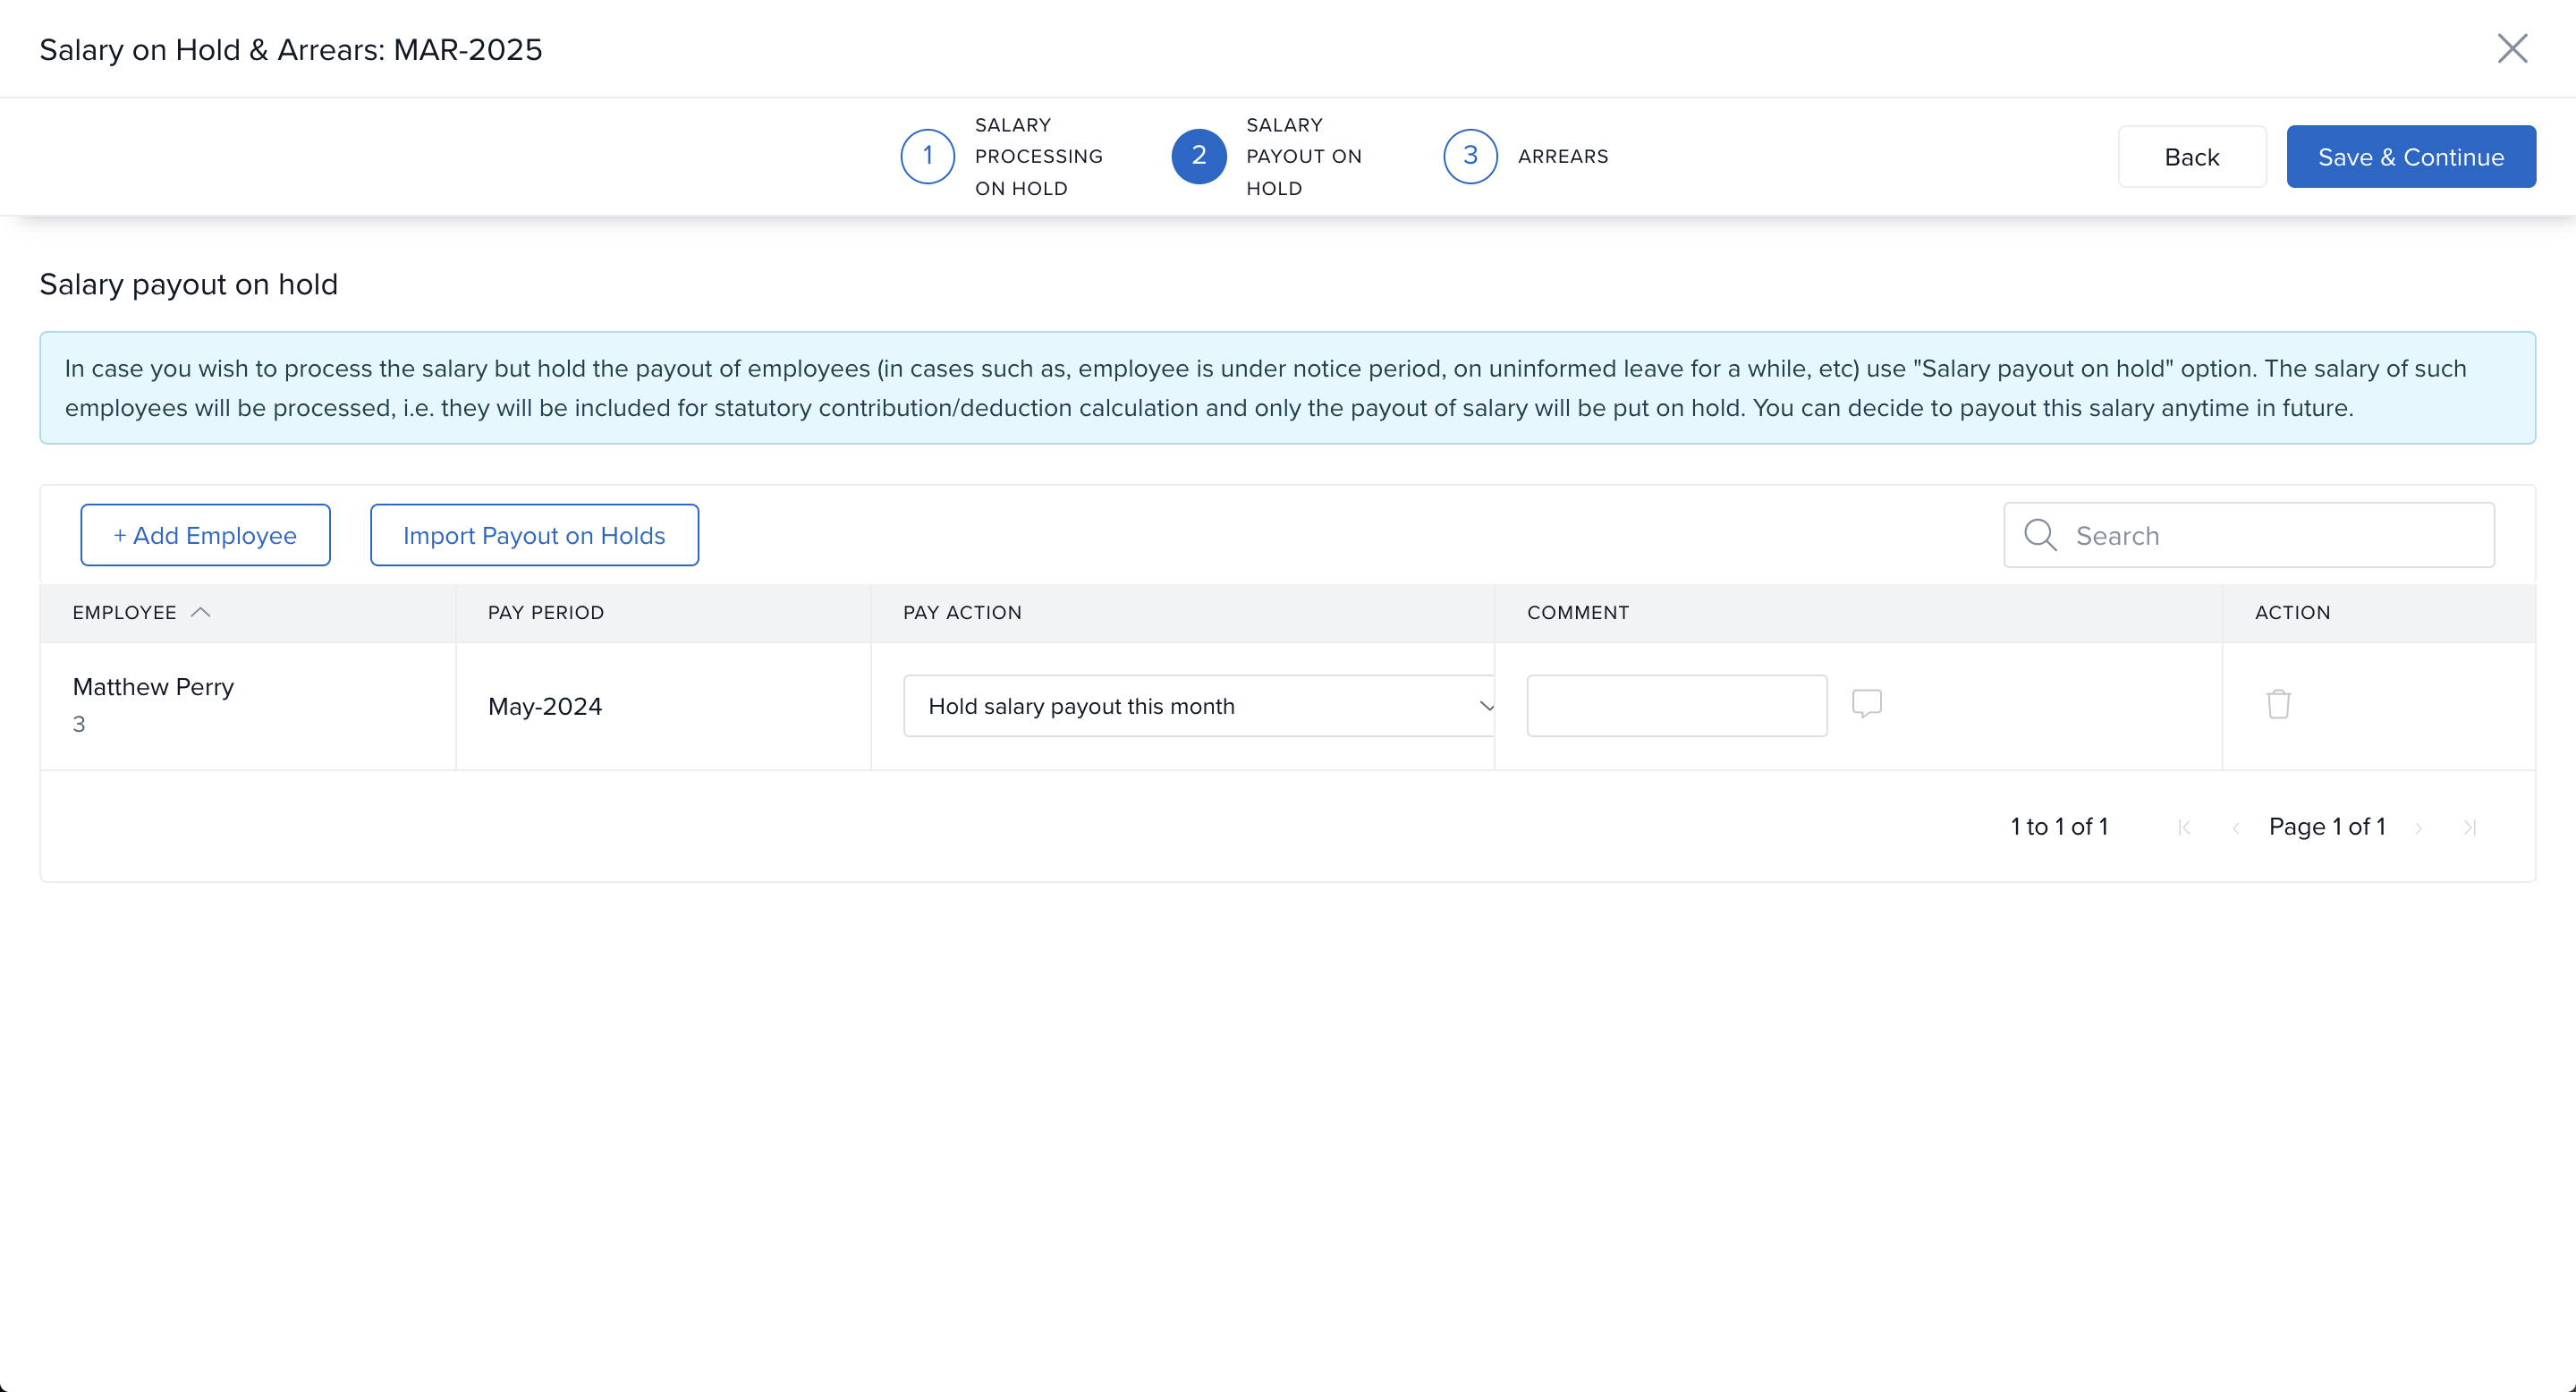The height and width of the screenshot is (1392, 2576).
Task: Click the Pay Period column header
Action: 546,612
